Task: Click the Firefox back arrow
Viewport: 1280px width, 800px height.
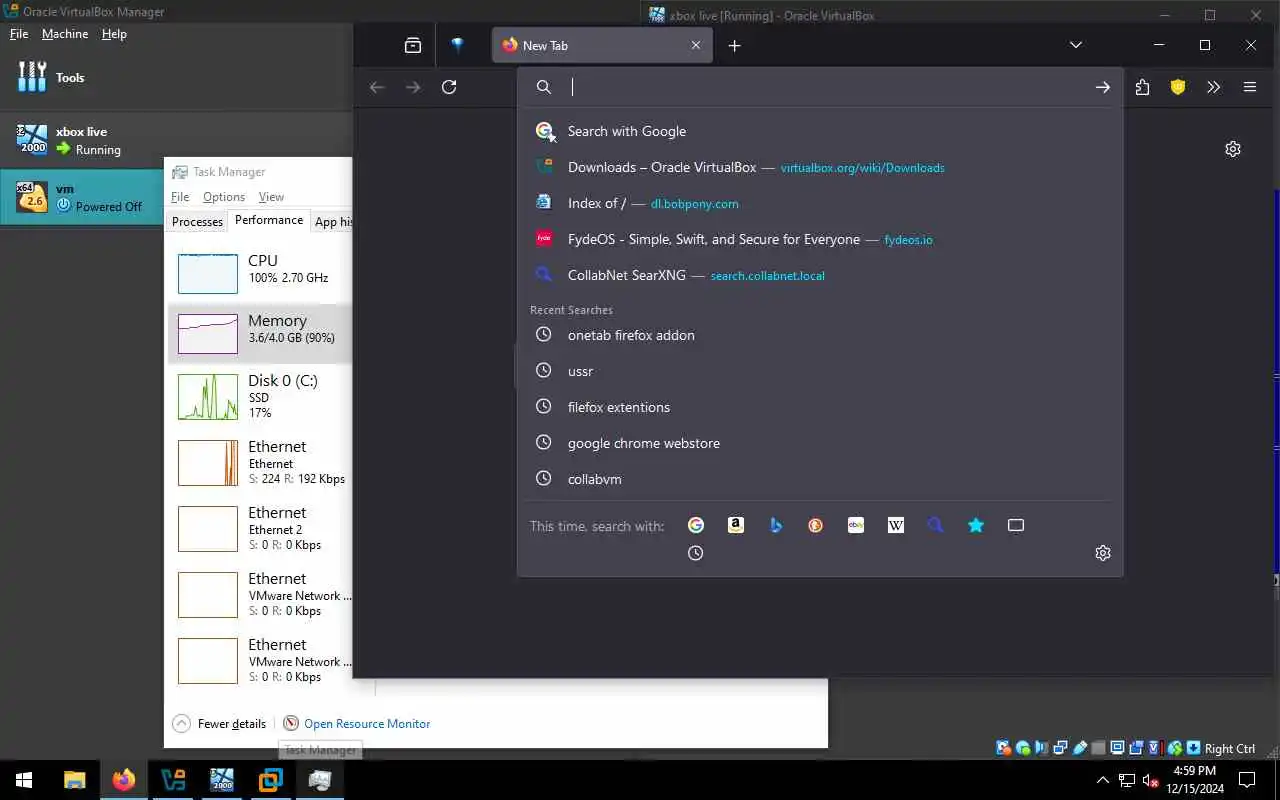Action: (x=377, y=87)
